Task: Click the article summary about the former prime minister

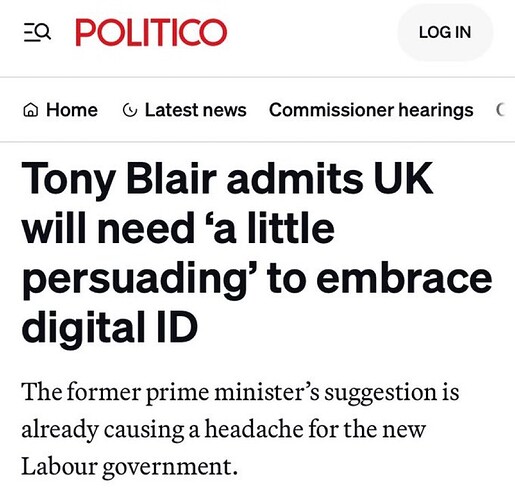Action: click(240, 429)
